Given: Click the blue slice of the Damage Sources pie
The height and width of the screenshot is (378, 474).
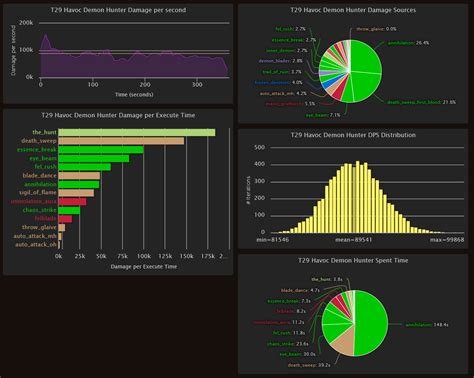Looking at the screenshot, I should 329,83.
